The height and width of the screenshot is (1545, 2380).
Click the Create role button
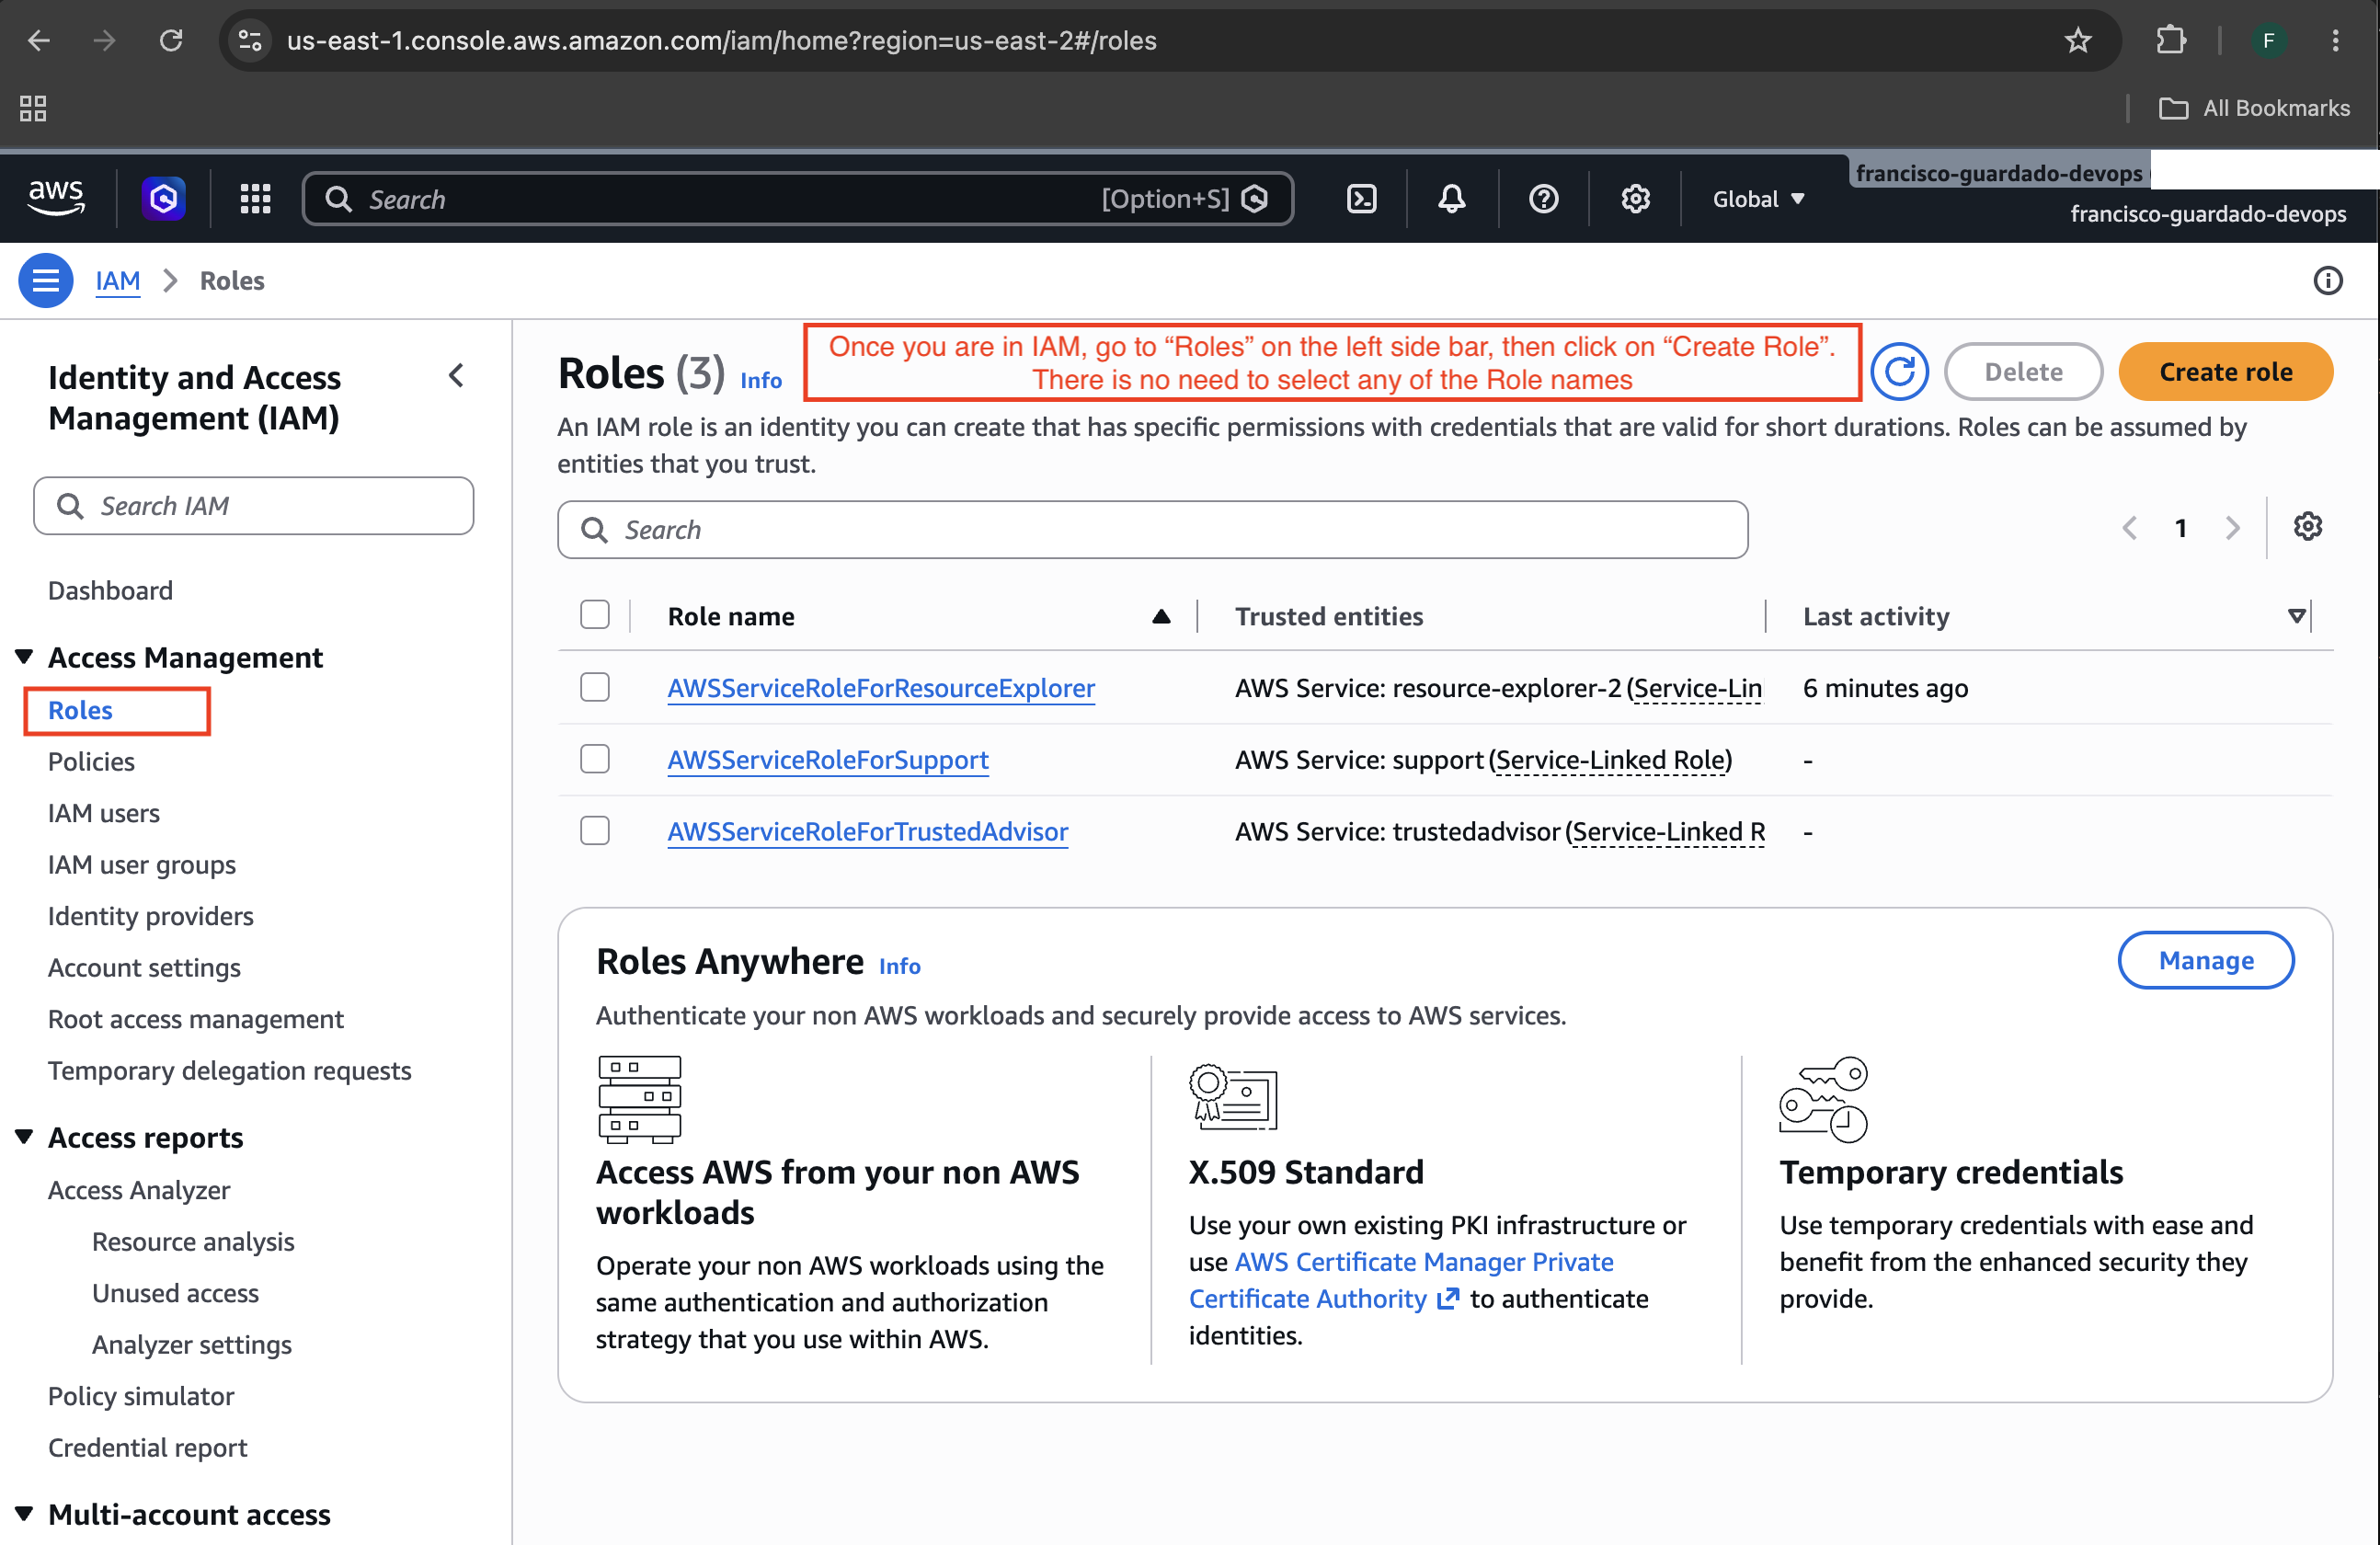point(2226,372)
